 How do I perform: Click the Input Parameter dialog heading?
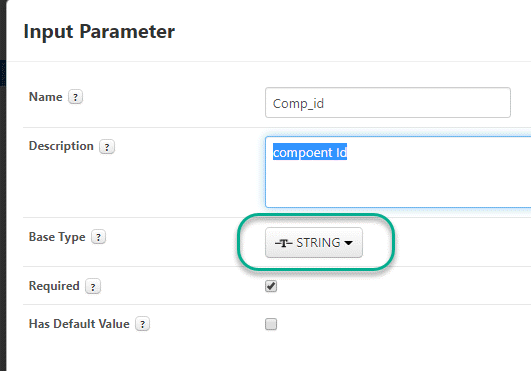[x=99, y=32]
